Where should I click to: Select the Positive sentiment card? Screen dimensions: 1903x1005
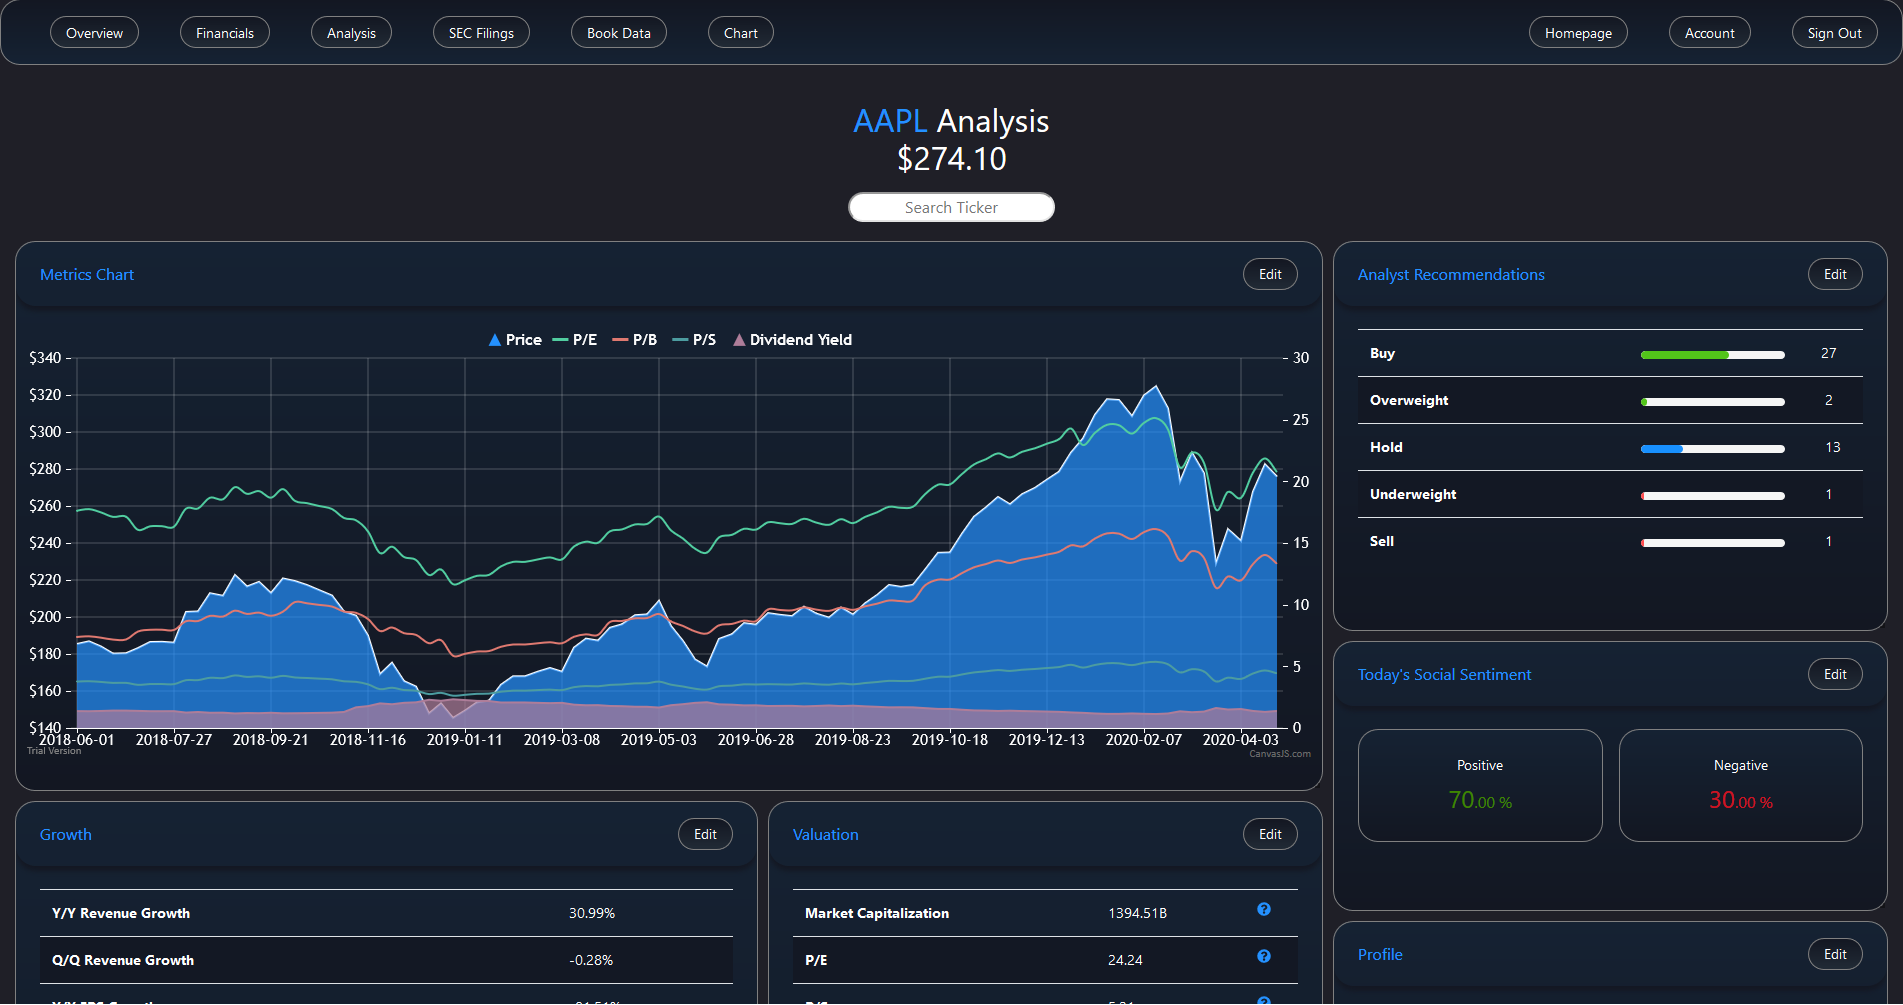click(1480, 785)
